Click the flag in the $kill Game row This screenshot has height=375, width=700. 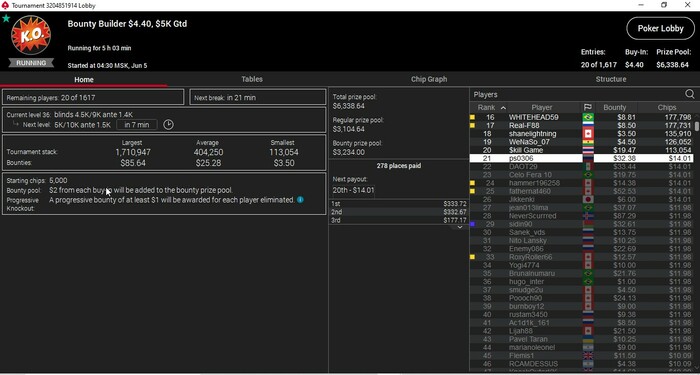[588, 150]
